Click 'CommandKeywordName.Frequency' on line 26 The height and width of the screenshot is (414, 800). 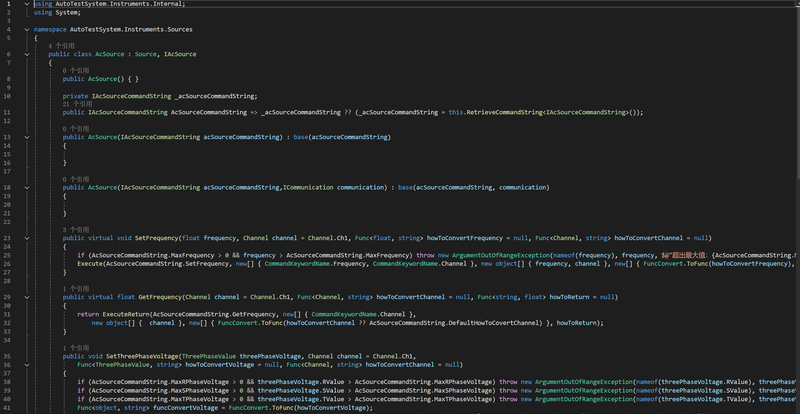[315, 263]
